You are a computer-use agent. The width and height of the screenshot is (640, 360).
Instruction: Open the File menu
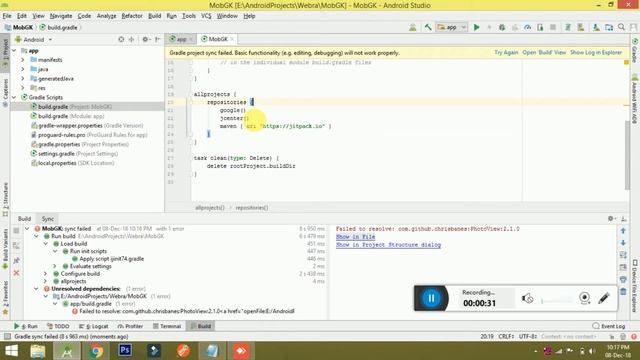(7, 16)
